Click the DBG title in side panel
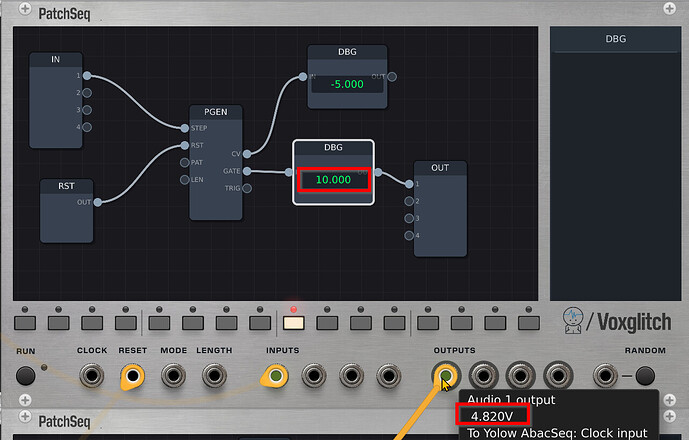Screen dimensions: 689x440 616,39
